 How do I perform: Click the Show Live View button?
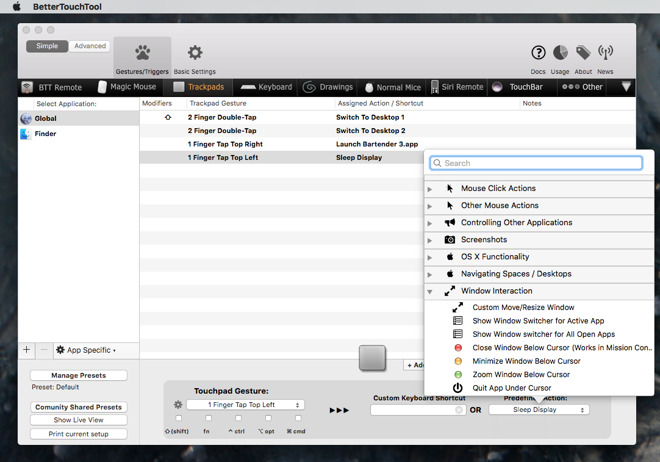click(x=79, y=420)
